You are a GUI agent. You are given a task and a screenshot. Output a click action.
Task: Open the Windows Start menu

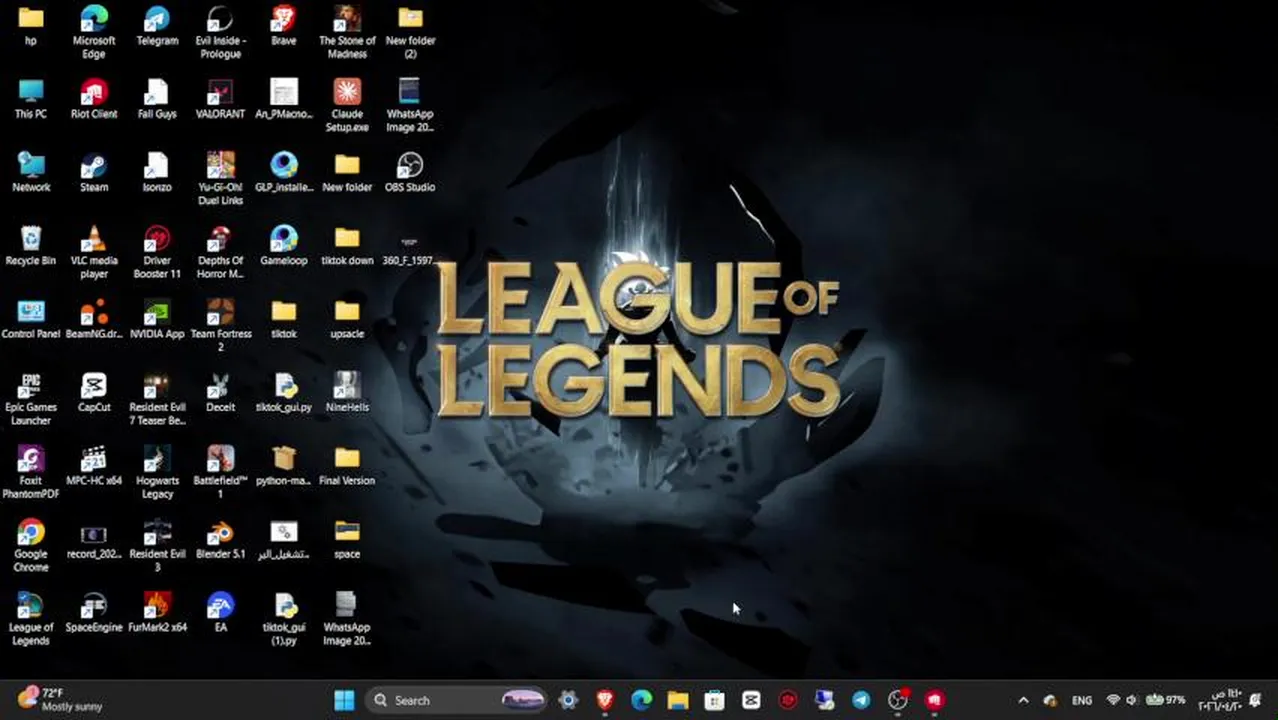click(344, 700)
